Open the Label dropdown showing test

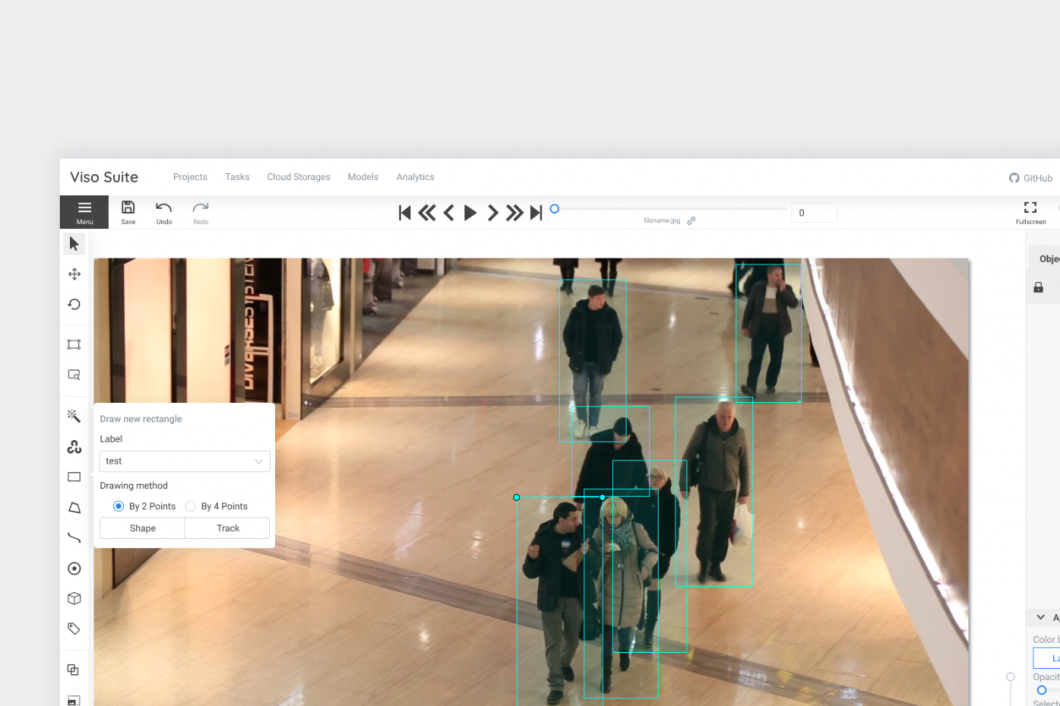tap(185, 461)
